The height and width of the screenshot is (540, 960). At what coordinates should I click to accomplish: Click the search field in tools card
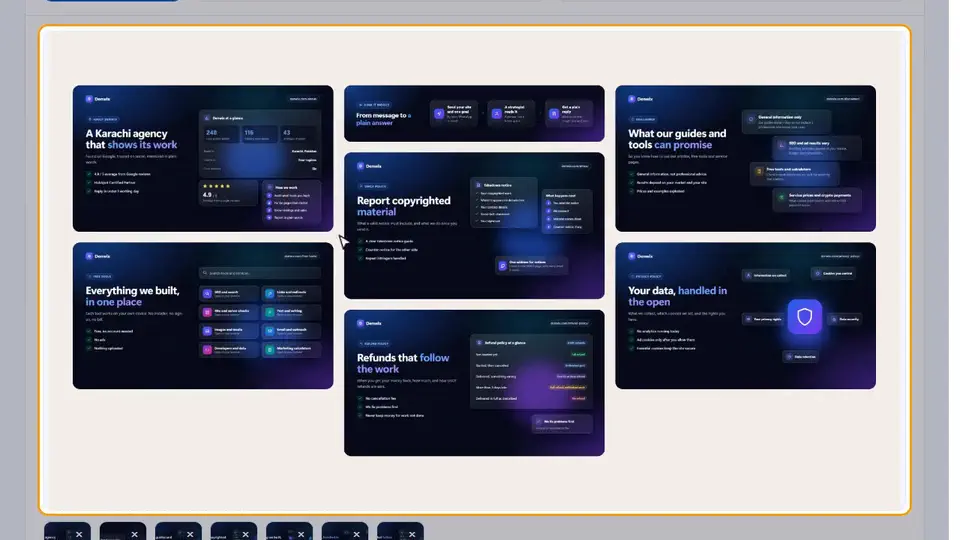[260, 273]
